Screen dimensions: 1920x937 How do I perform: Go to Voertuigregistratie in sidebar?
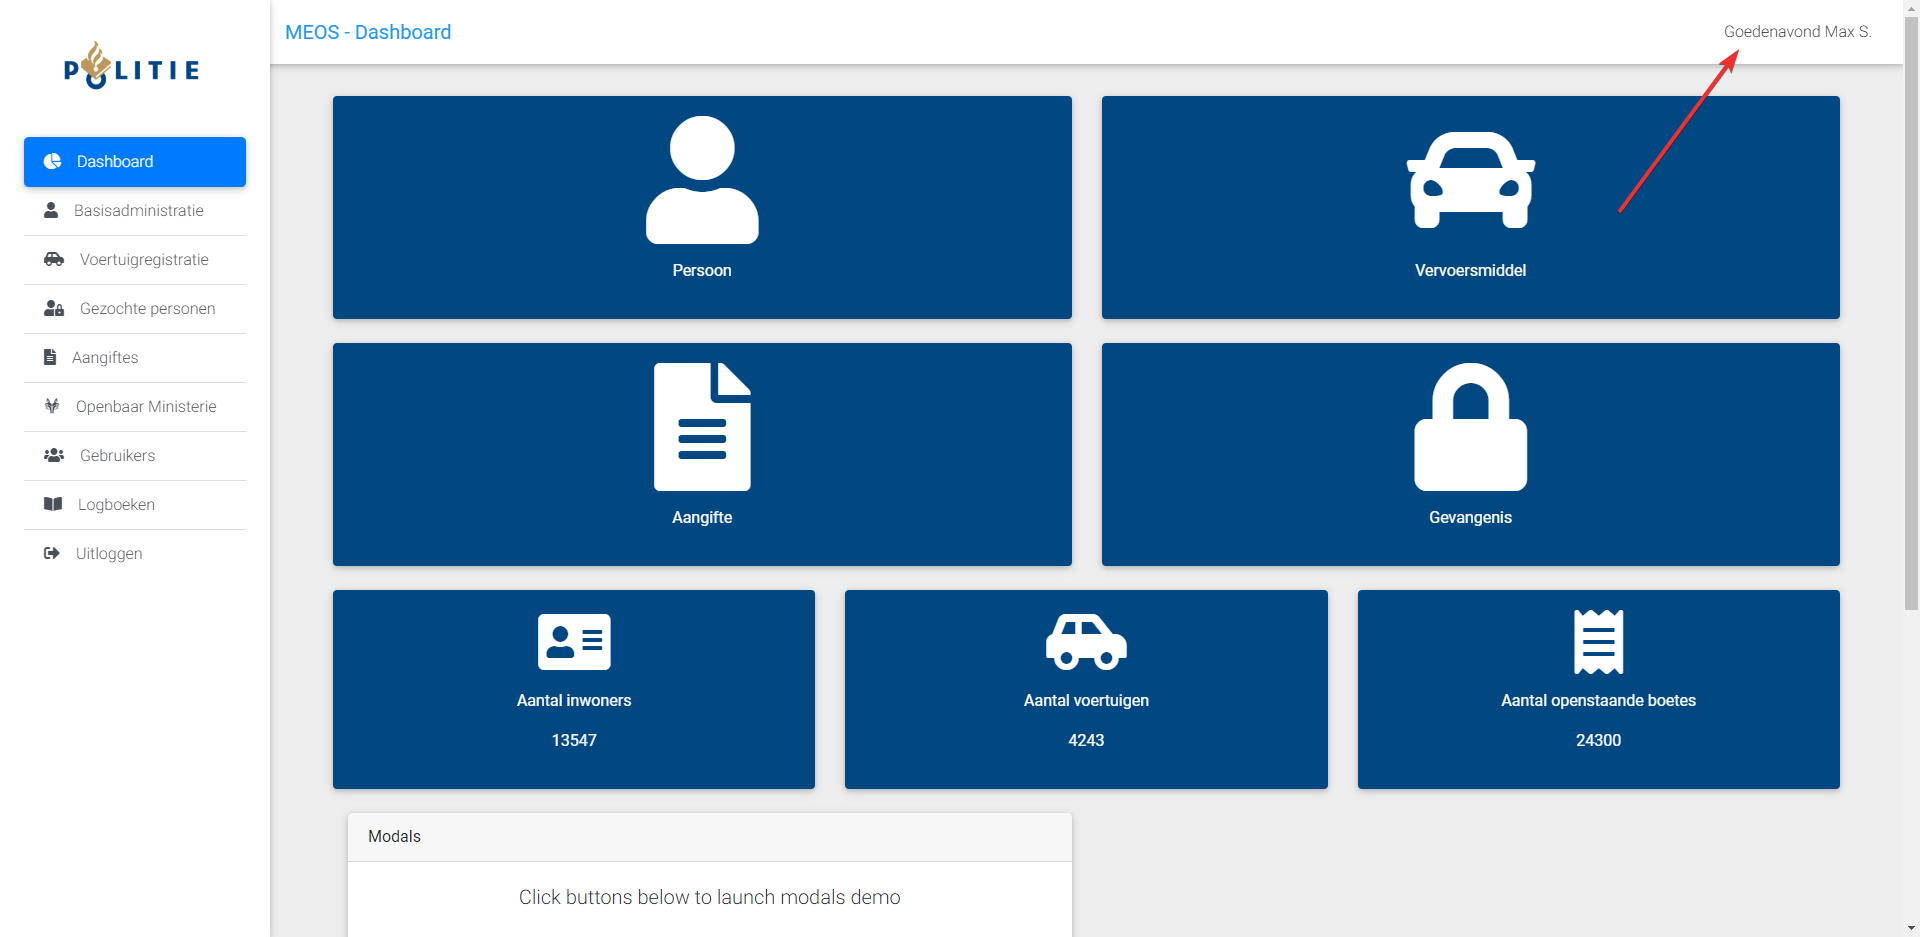(x=144, y=260)
